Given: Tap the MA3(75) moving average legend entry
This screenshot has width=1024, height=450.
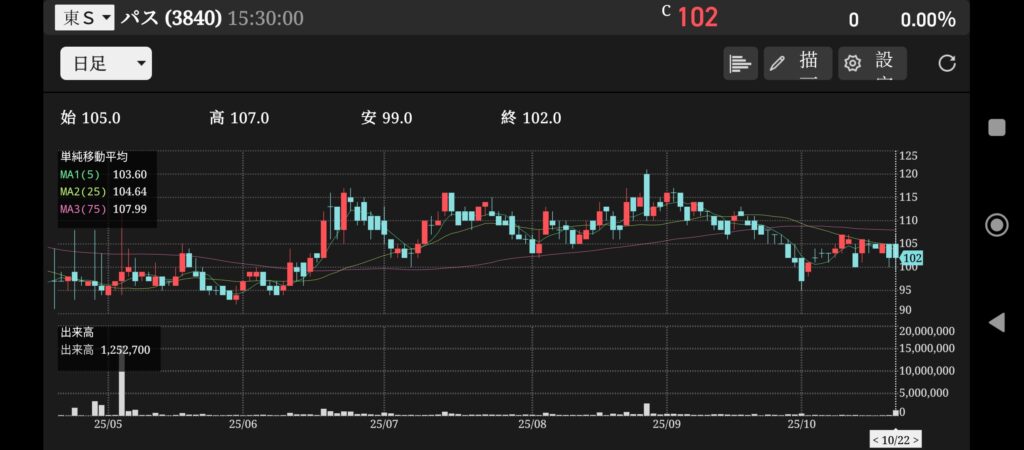Looking at the screenshot, I should pyautogui.click(x=103, y=209).
